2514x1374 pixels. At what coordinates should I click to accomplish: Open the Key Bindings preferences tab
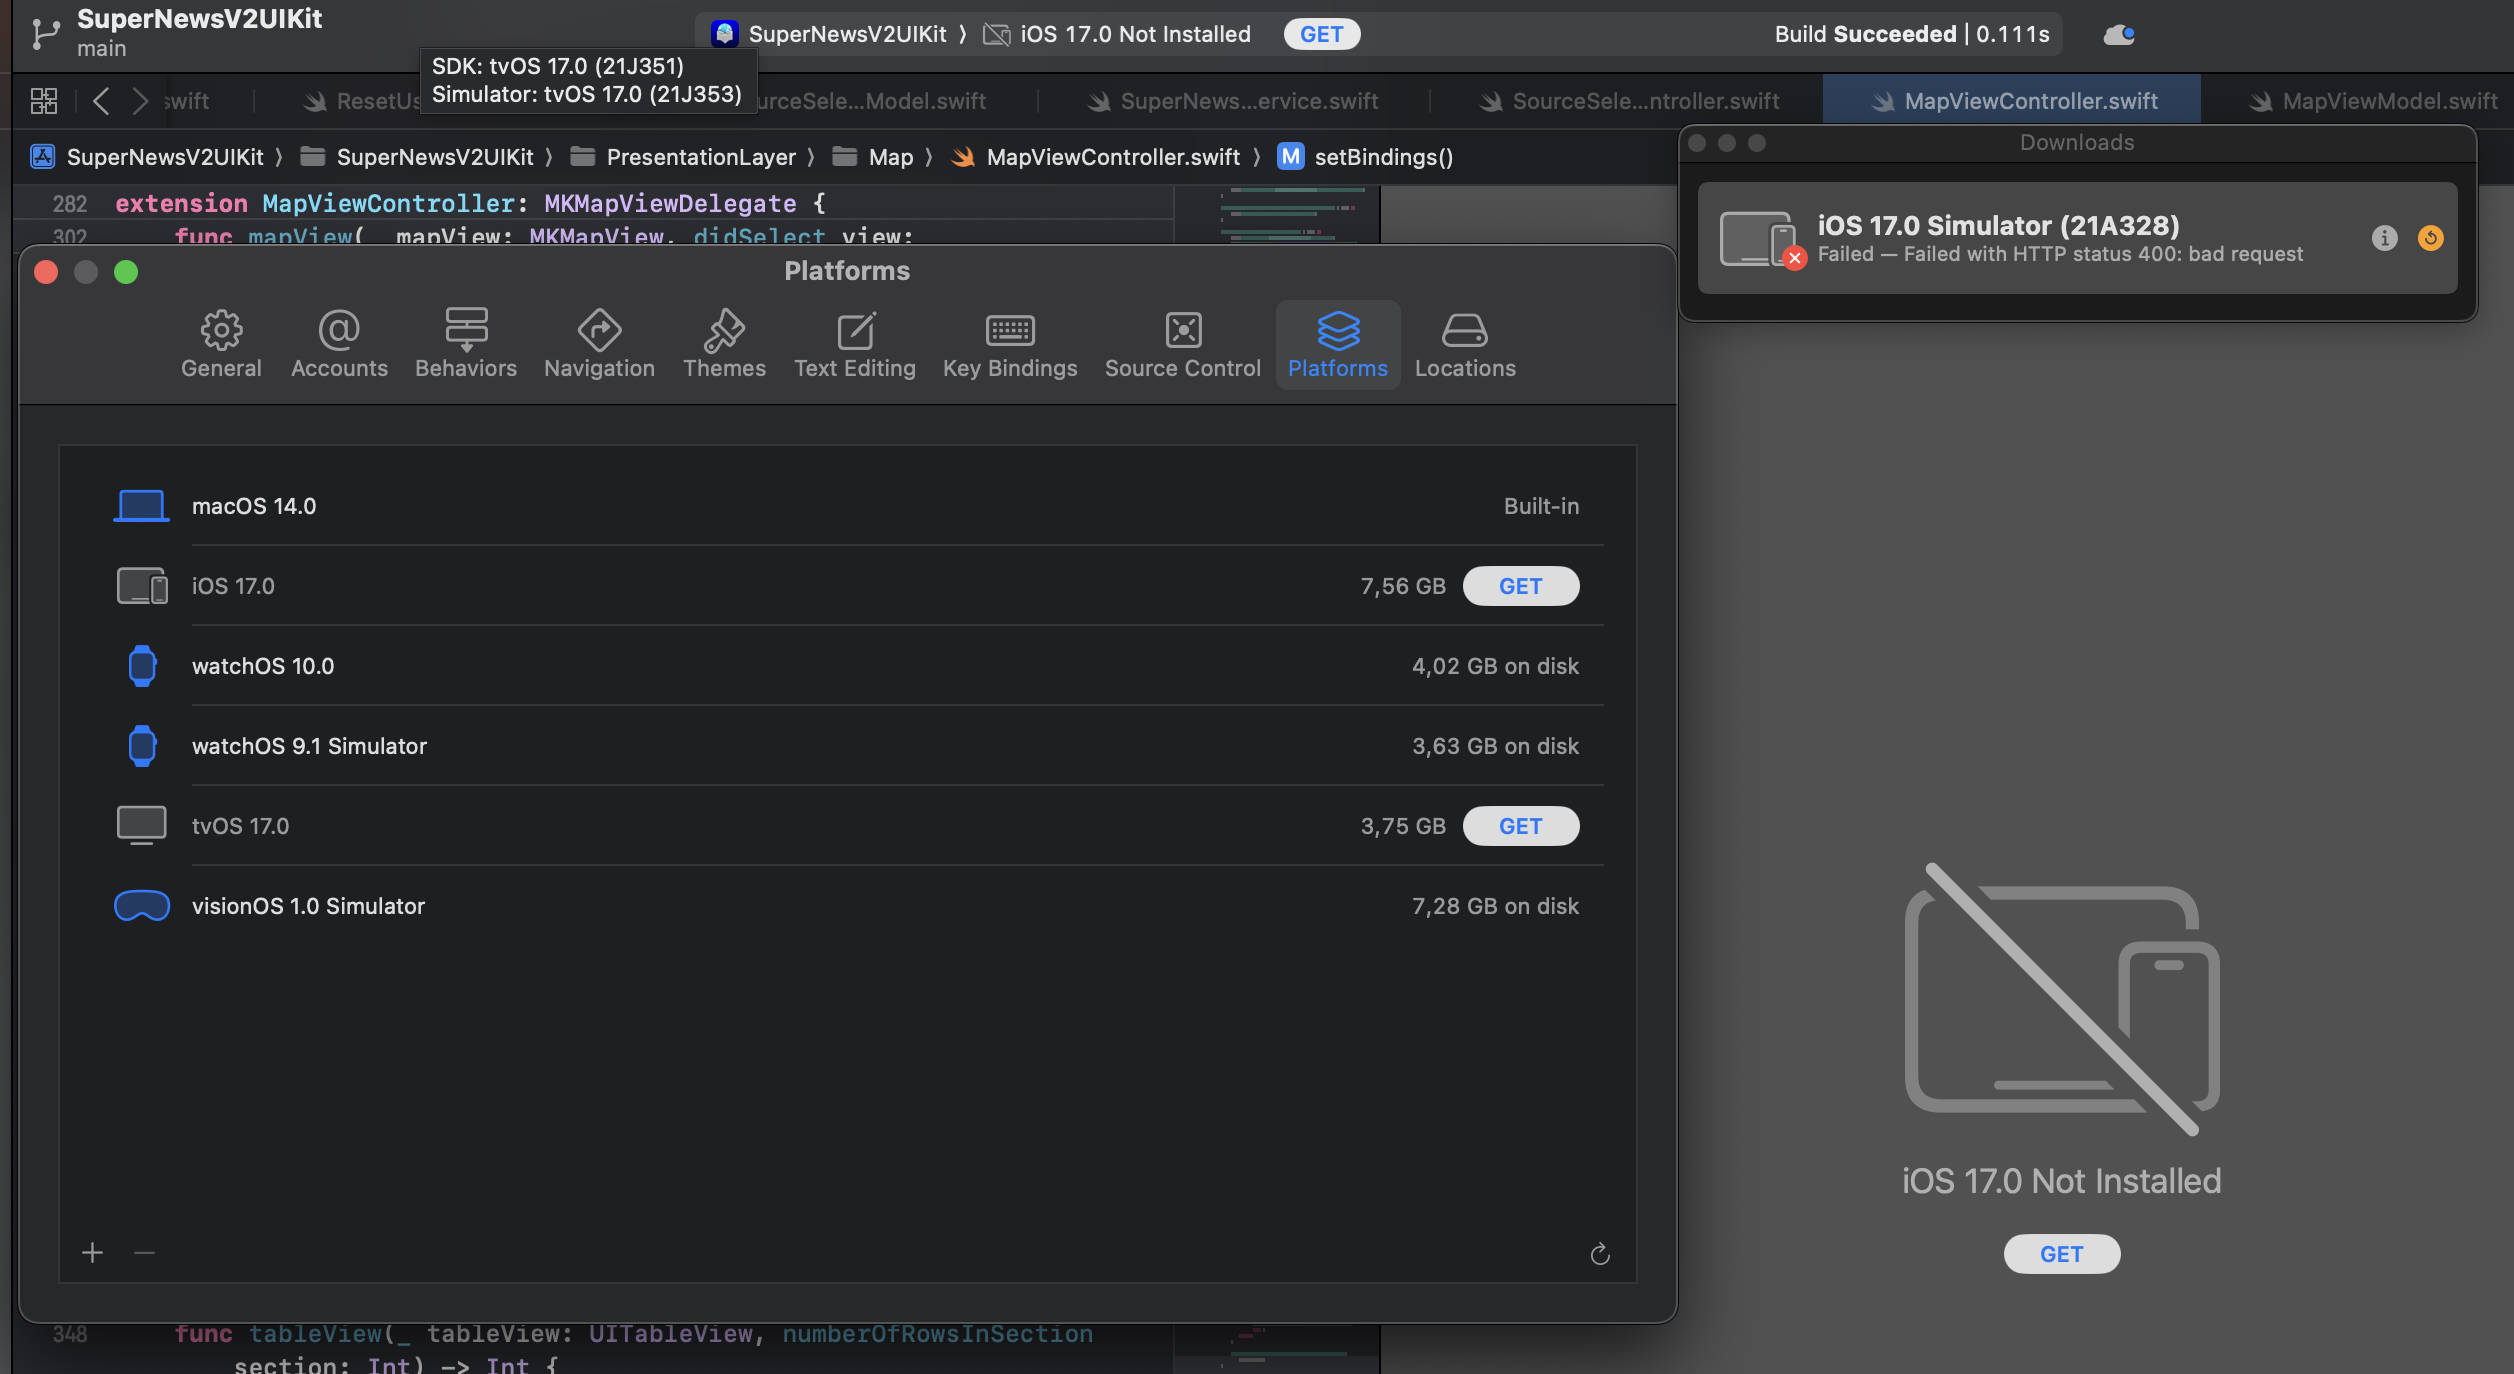pos(1010,344)
